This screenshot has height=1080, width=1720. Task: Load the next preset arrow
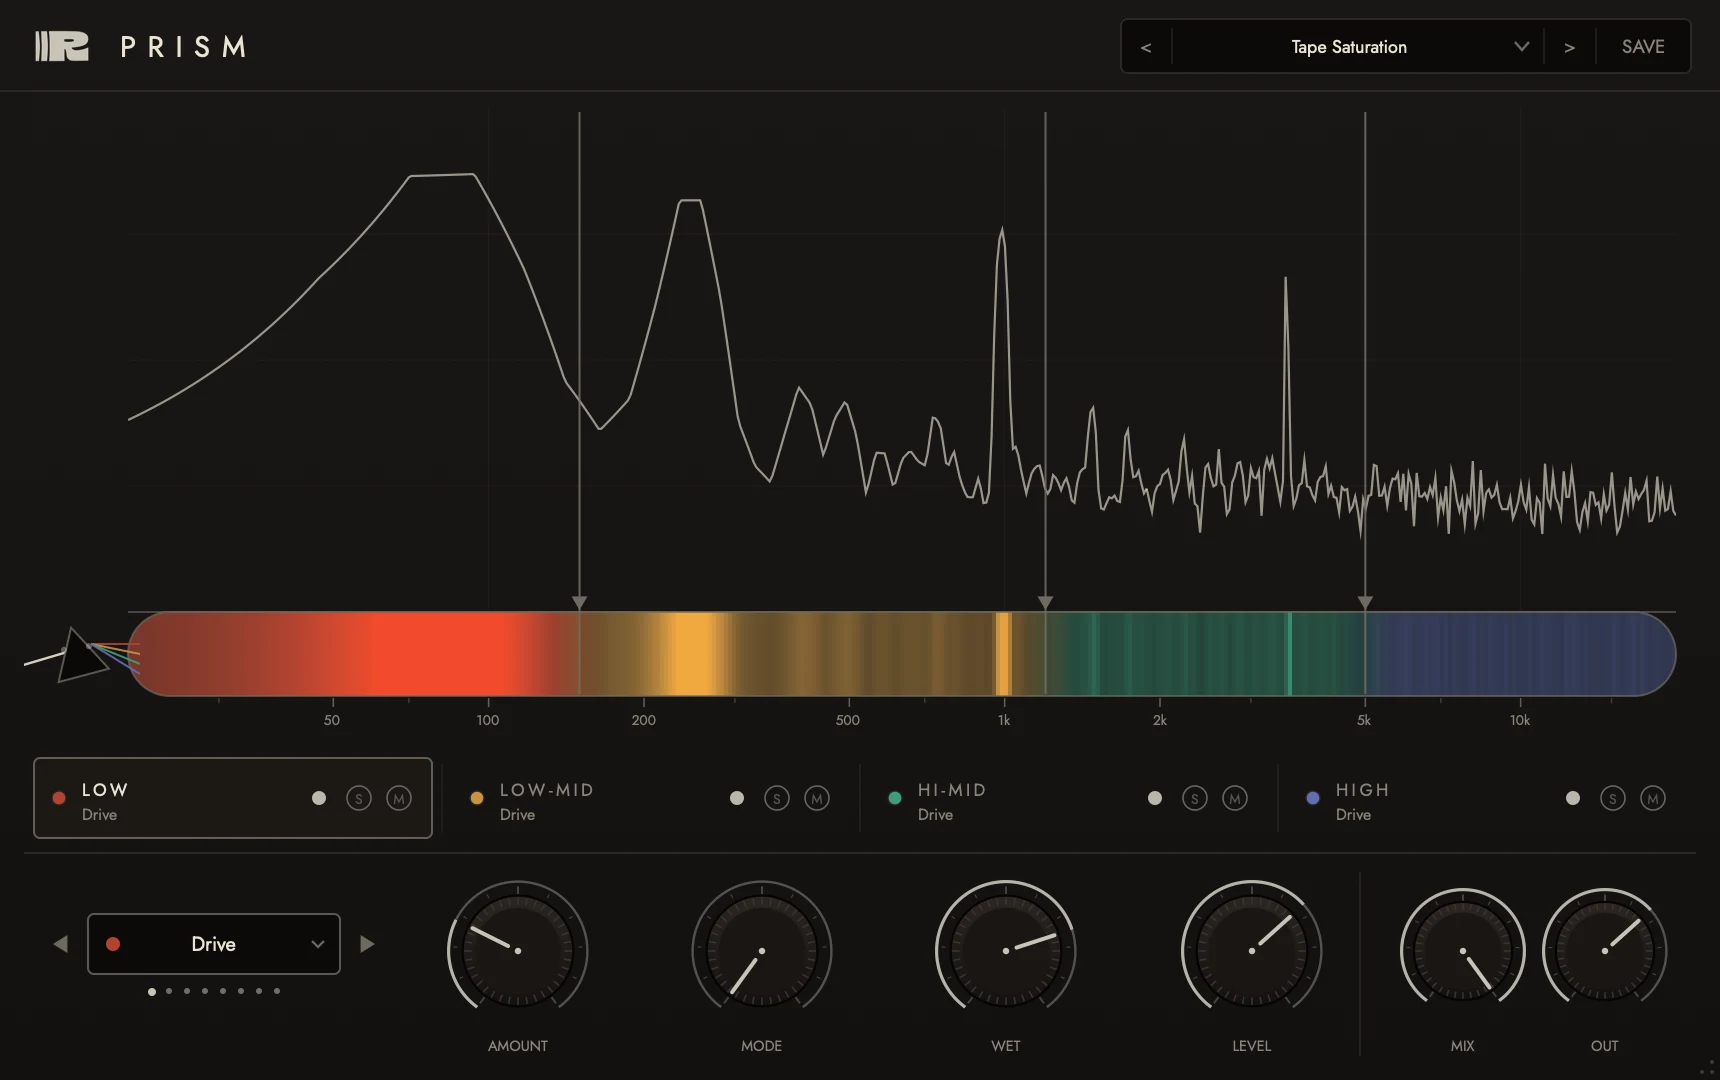1570,47
